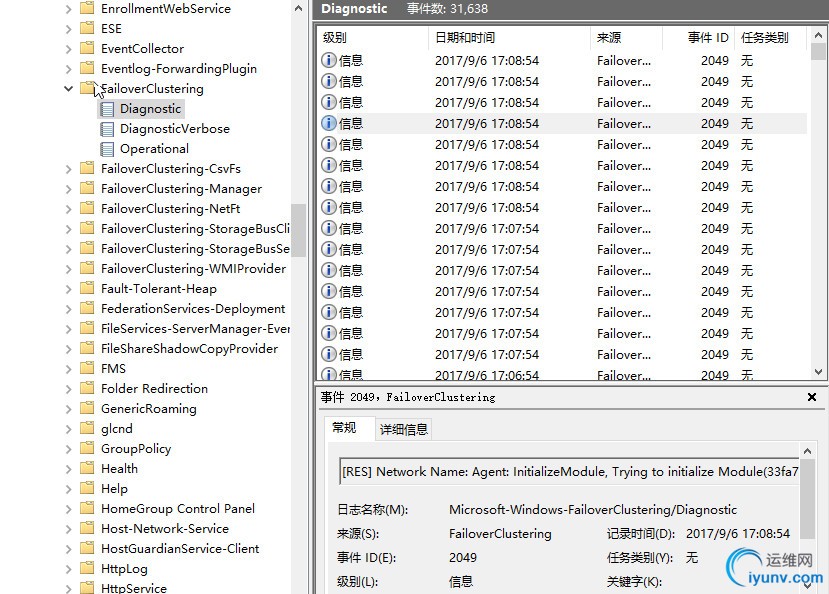
Task: Click the Health folder icon
Action: click(87, 468)
